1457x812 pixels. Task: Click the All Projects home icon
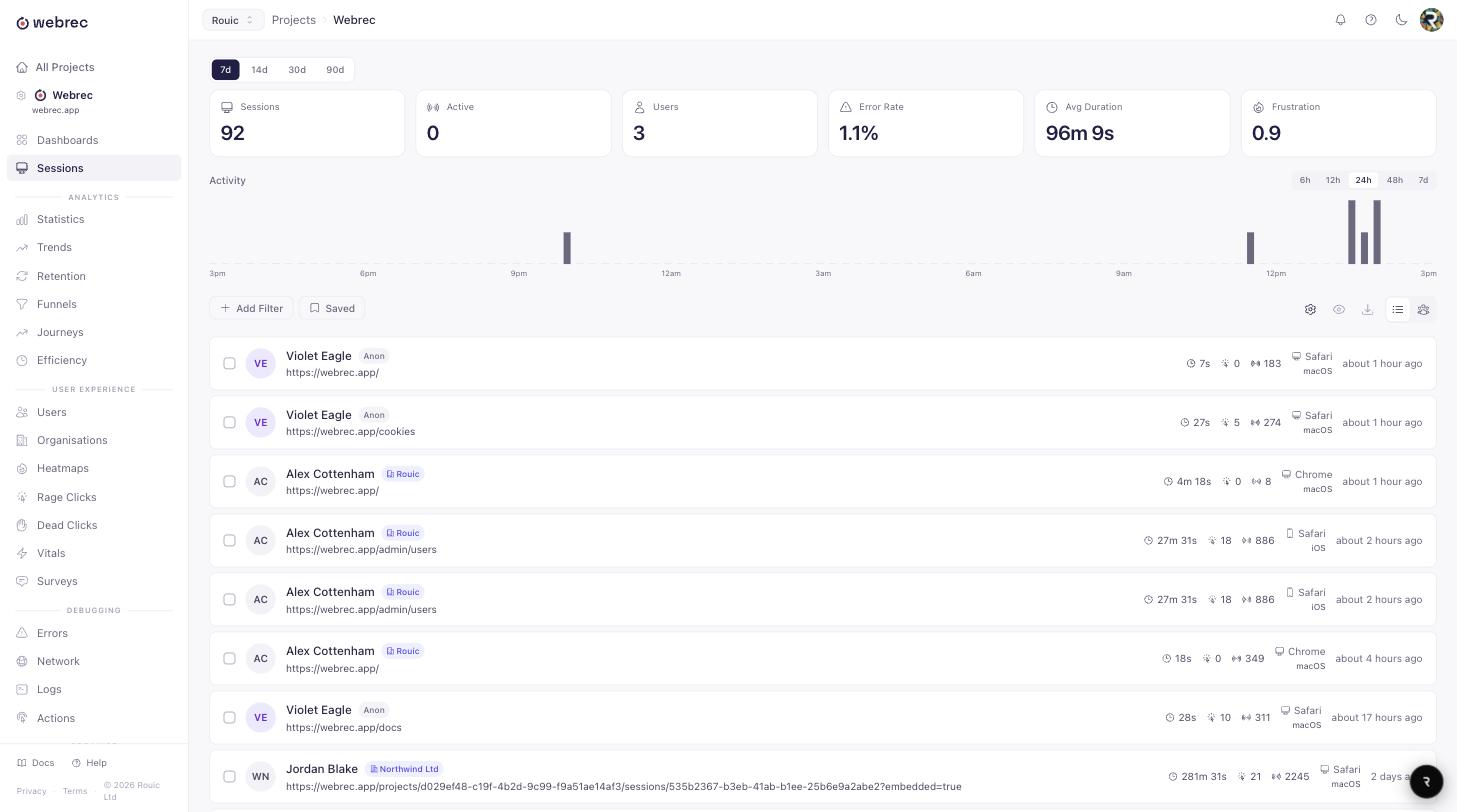pyautogui.click(x=22, y=67)
